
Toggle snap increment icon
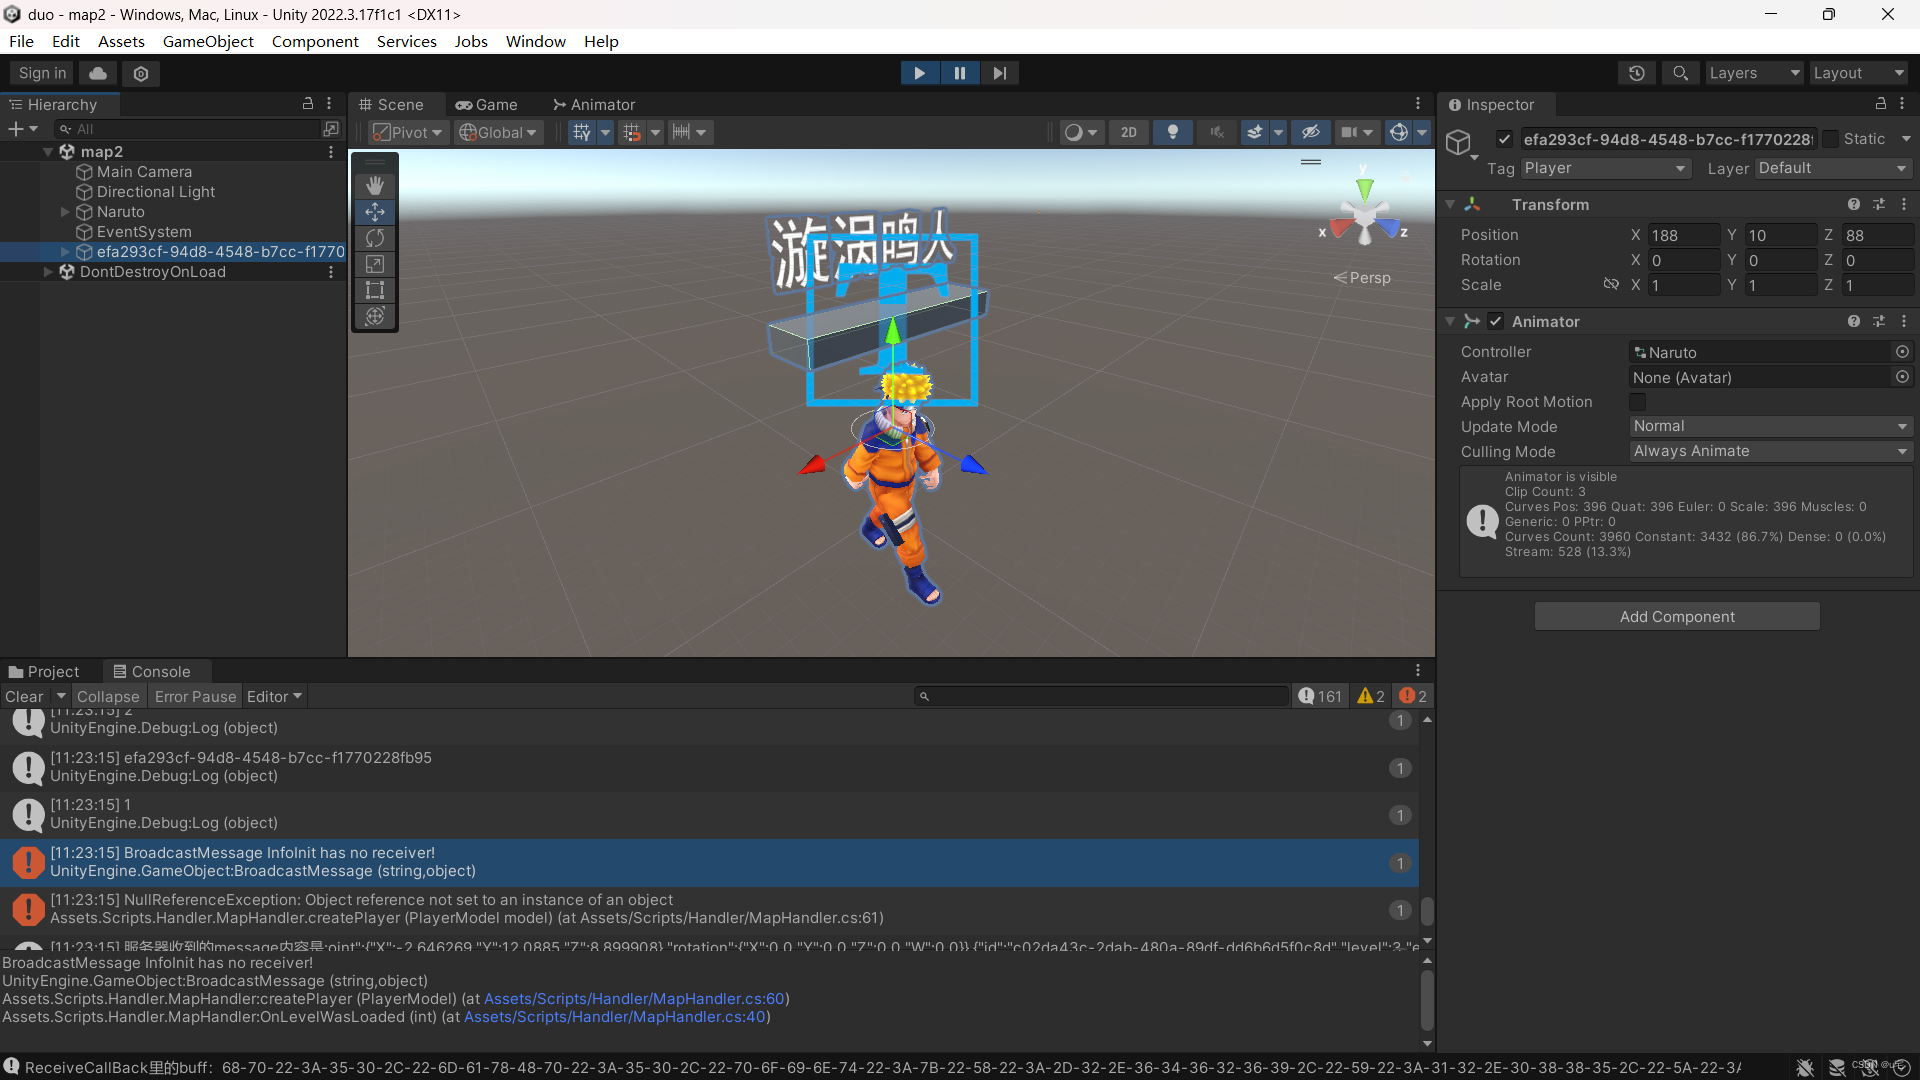pyautogui.click(x=631, y=132)
